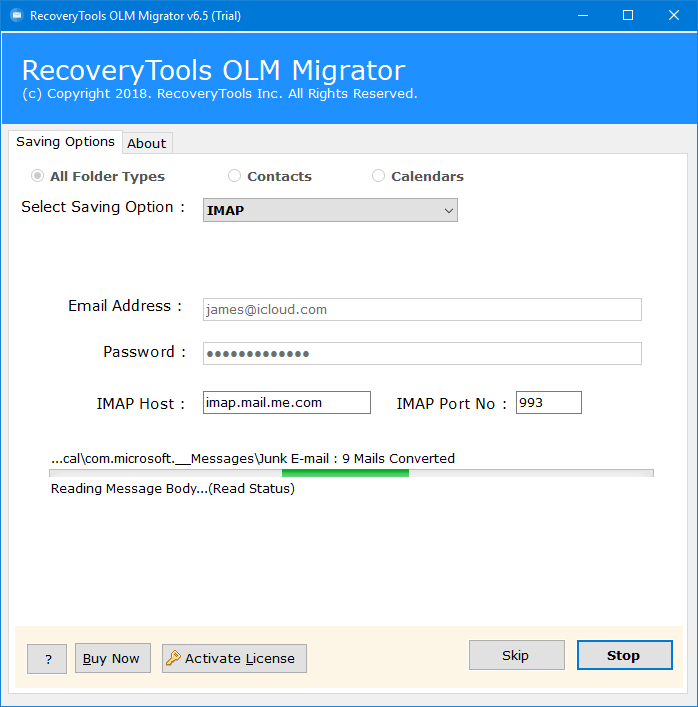Click 'Reading Message Body...(Read Status)' text
698x707 pixels.
click(x=173, y=489)
